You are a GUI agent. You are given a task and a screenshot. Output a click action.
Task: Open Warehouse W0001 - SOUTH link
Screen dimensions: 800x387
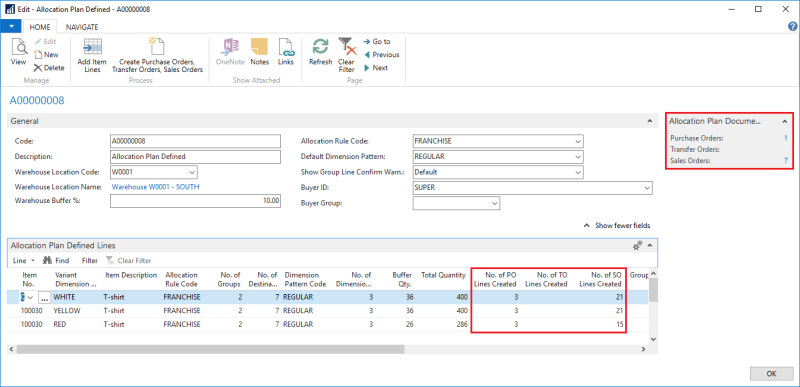156,187
